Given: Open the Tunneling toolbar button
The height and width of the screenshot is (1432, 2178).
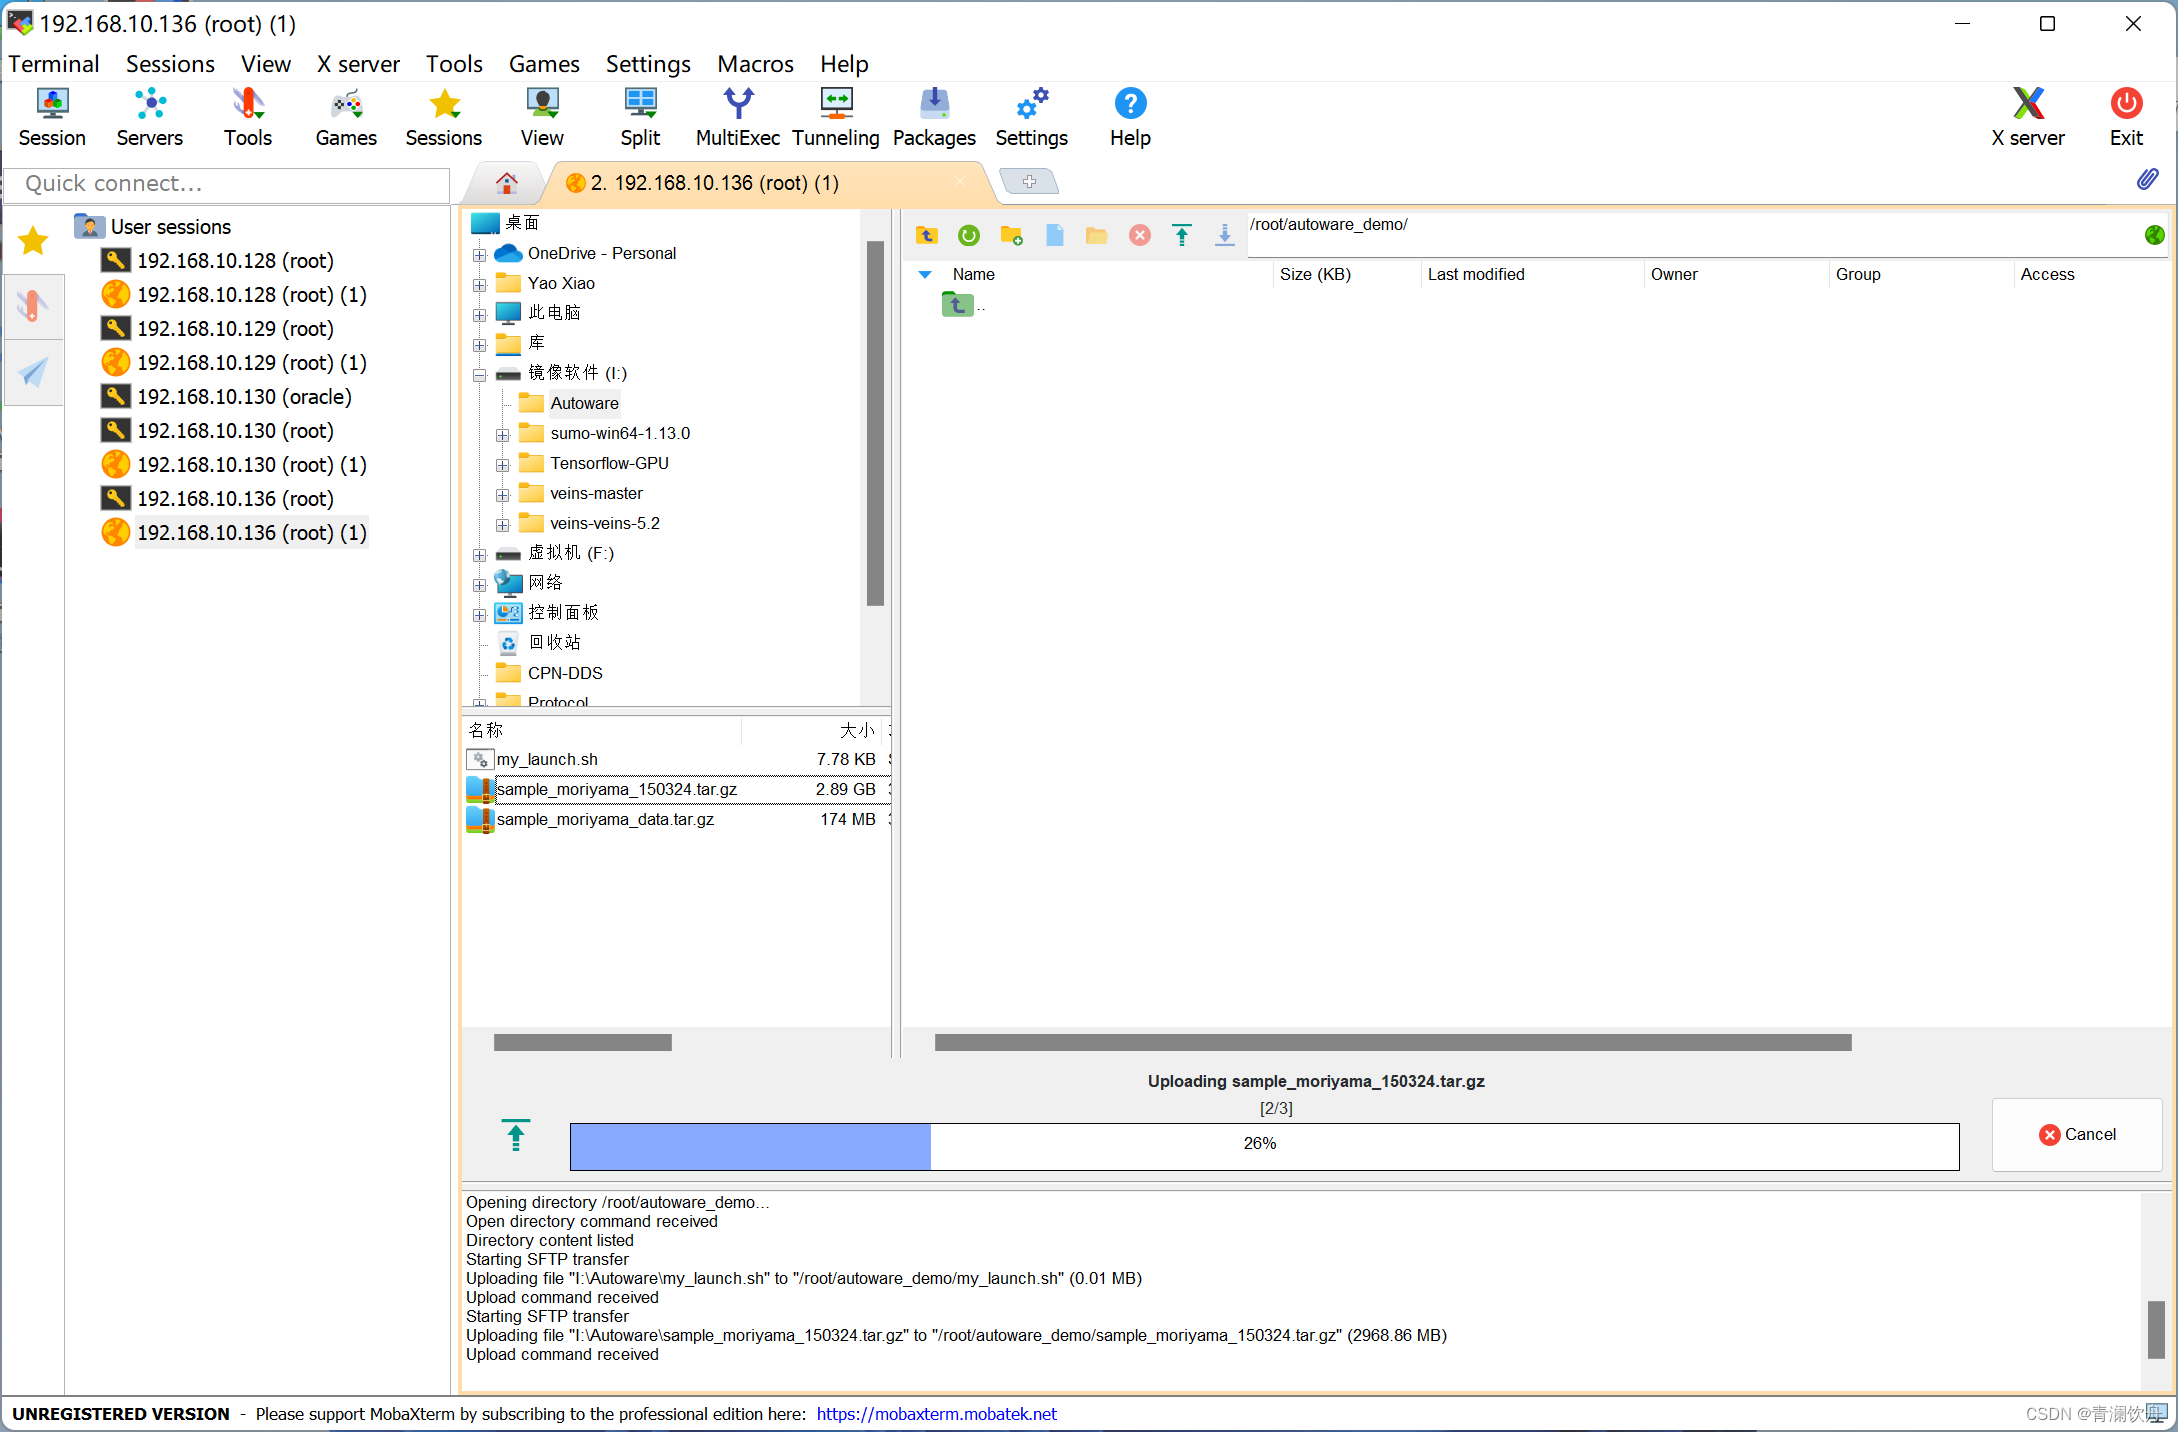Looking at the screenshot, I should tap(836, 118).
